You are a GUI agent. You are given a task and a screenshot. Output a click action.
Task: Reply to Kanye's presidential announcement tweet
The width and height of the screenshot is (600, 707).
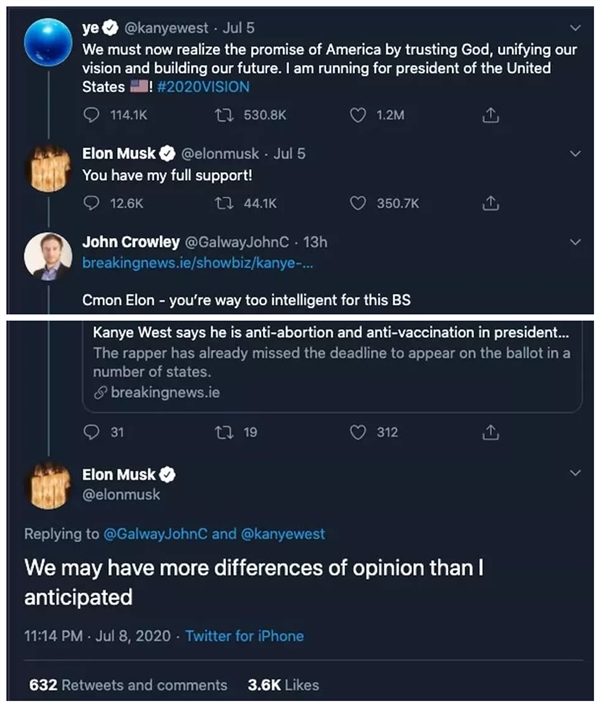(x=92, y=116)
